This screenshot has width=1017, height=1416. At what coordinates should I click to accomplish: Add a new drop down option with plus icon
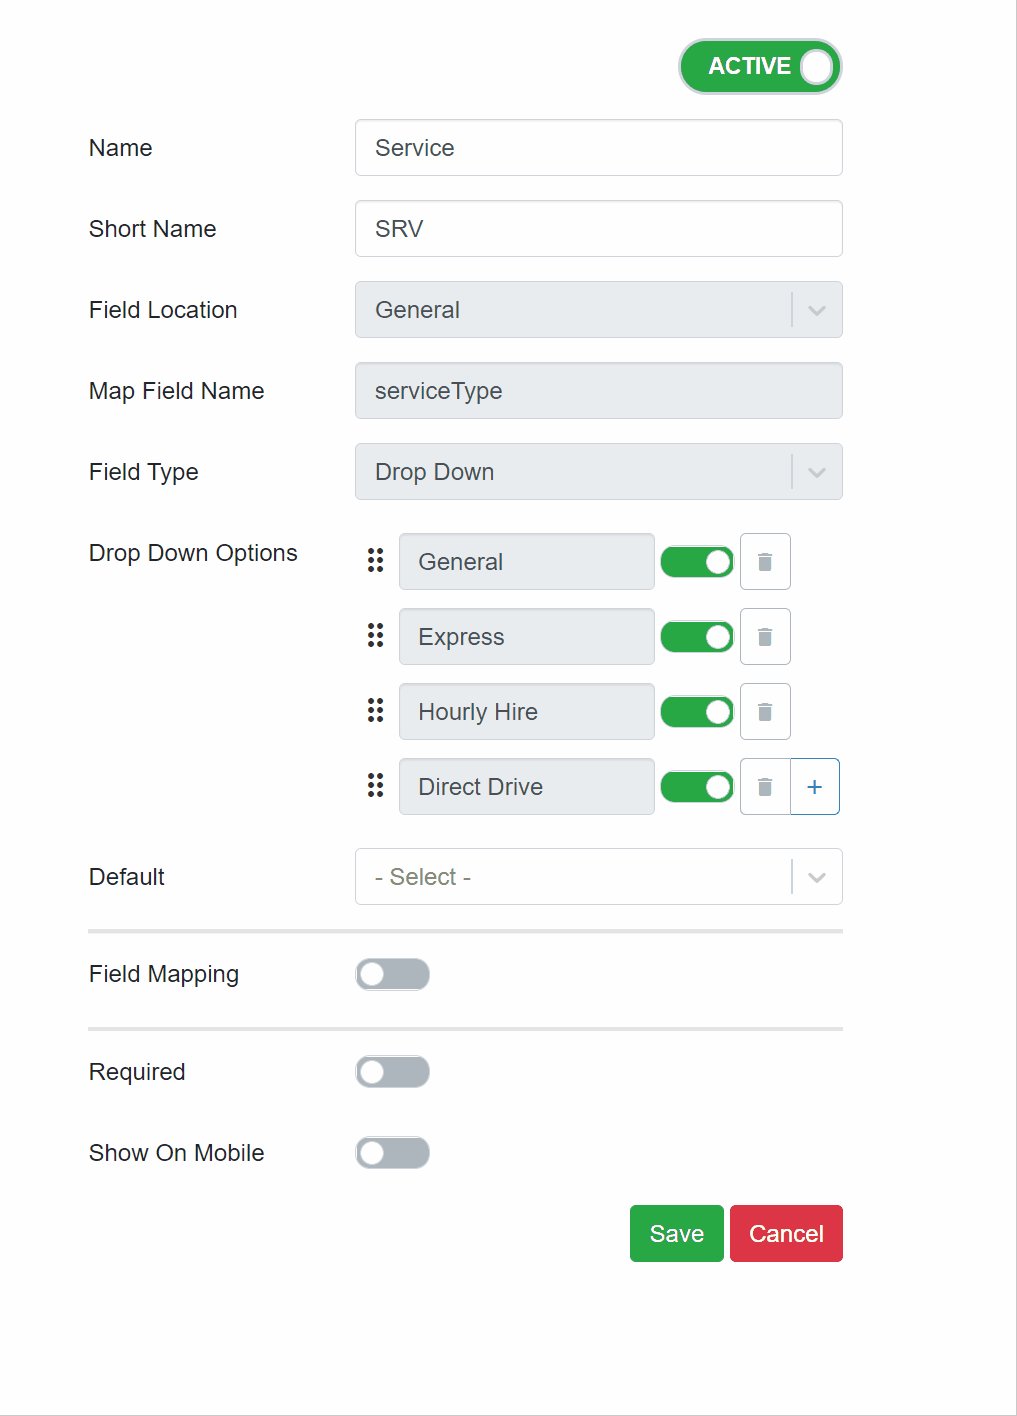(815, 786)
